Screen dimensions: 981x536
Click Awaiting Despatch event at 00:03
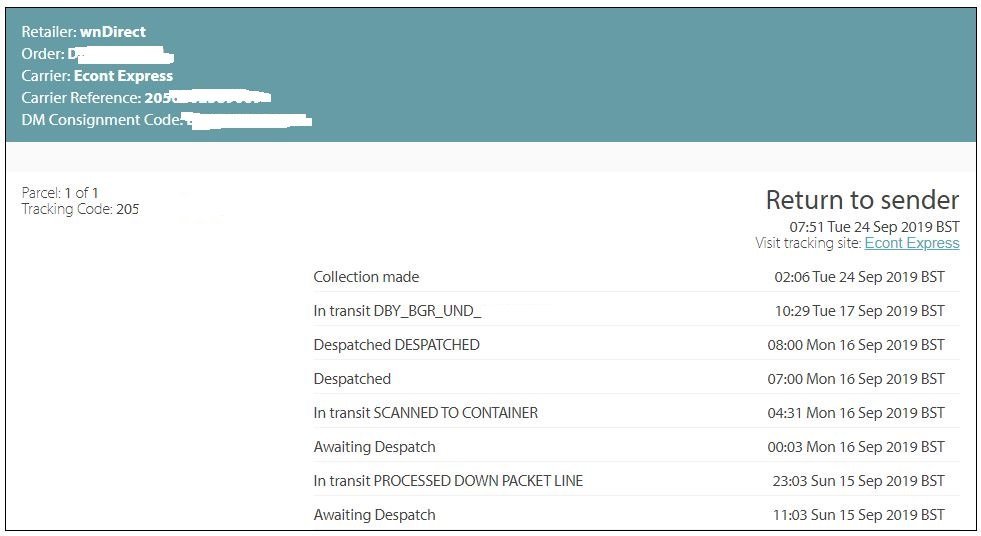tap(374, 447)
